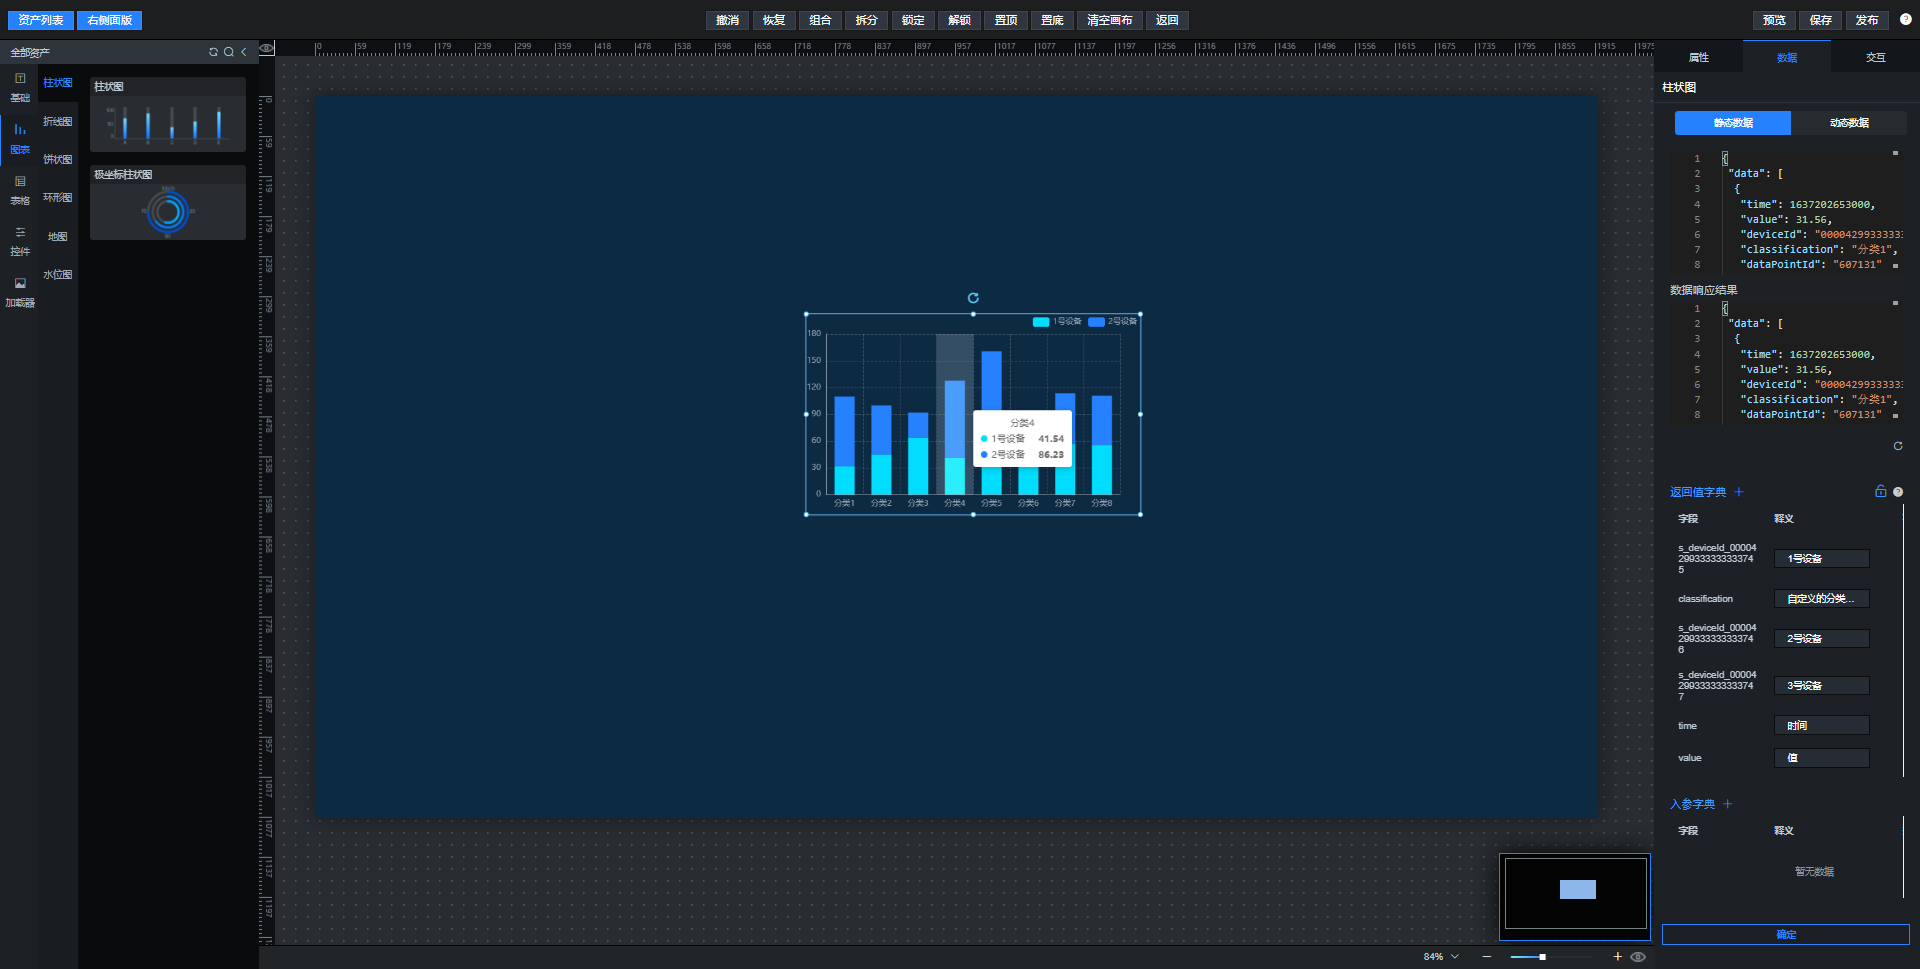Screen dimensions: 1920x969
Task: Select the 图表 chart category in sidebar
Action: [20, 139]
